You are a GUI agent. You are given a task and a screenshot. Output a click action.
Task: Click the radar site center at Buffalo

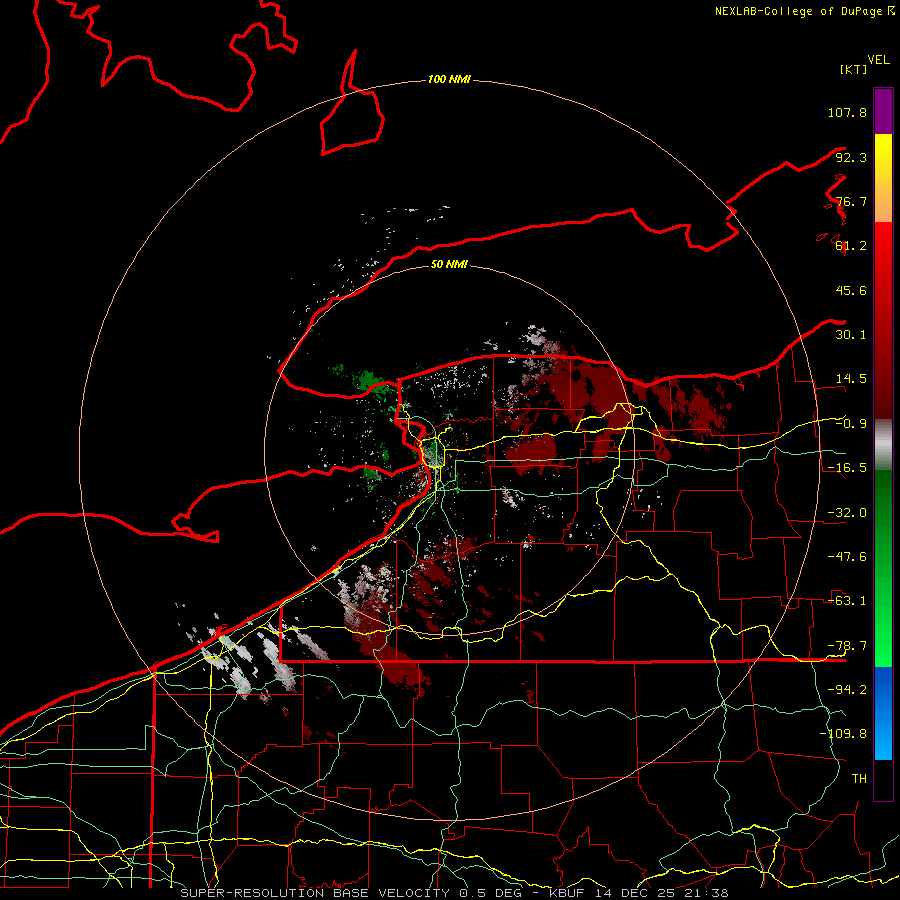[435, 453]
